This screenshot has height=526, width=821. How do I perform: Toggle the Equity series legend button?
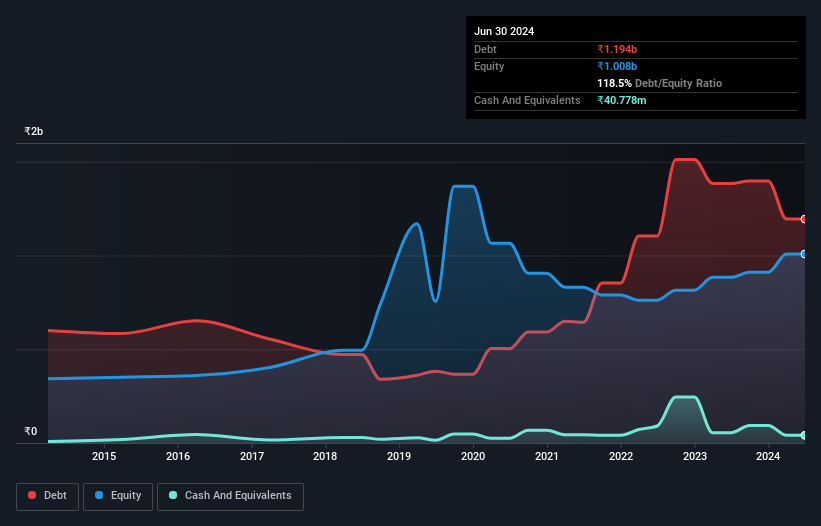coord(118,496)
